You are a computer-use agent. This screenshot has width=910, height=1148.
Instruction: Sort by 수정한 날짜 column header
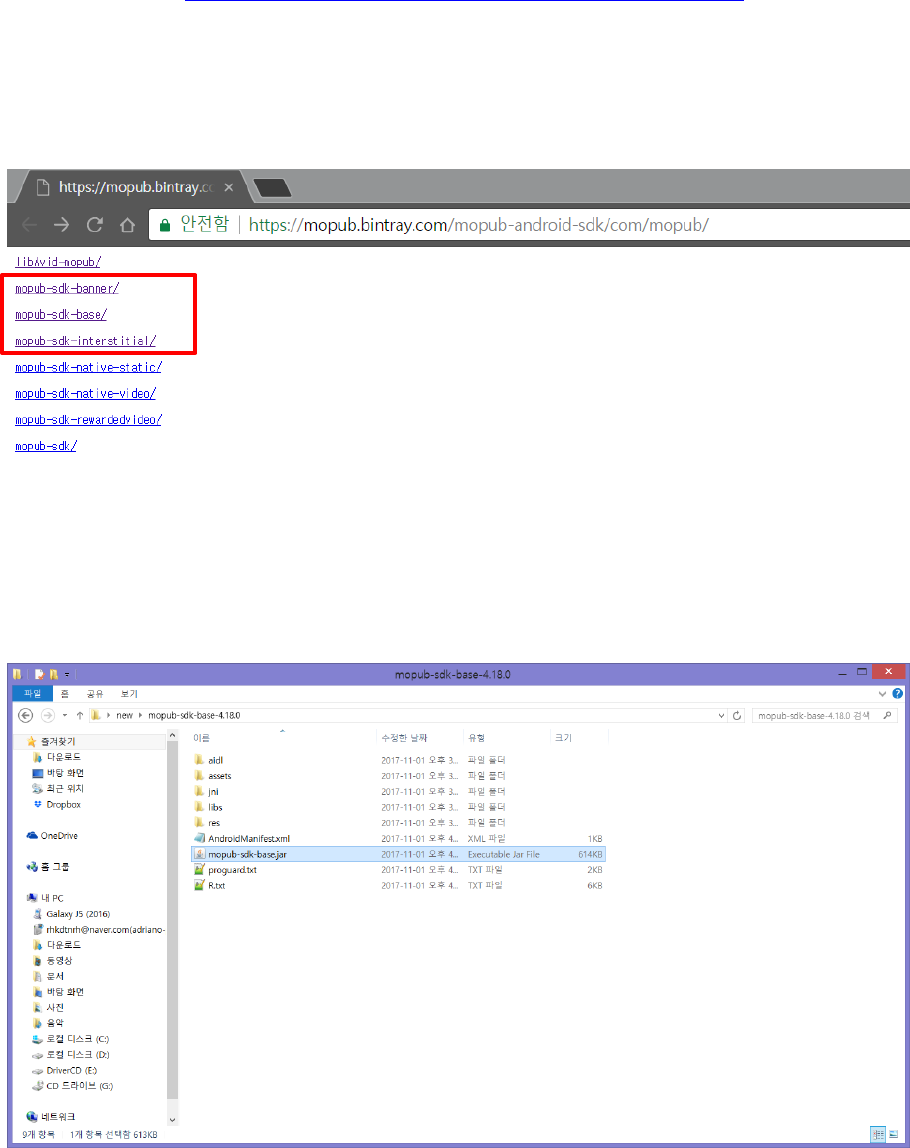(404, 738)
